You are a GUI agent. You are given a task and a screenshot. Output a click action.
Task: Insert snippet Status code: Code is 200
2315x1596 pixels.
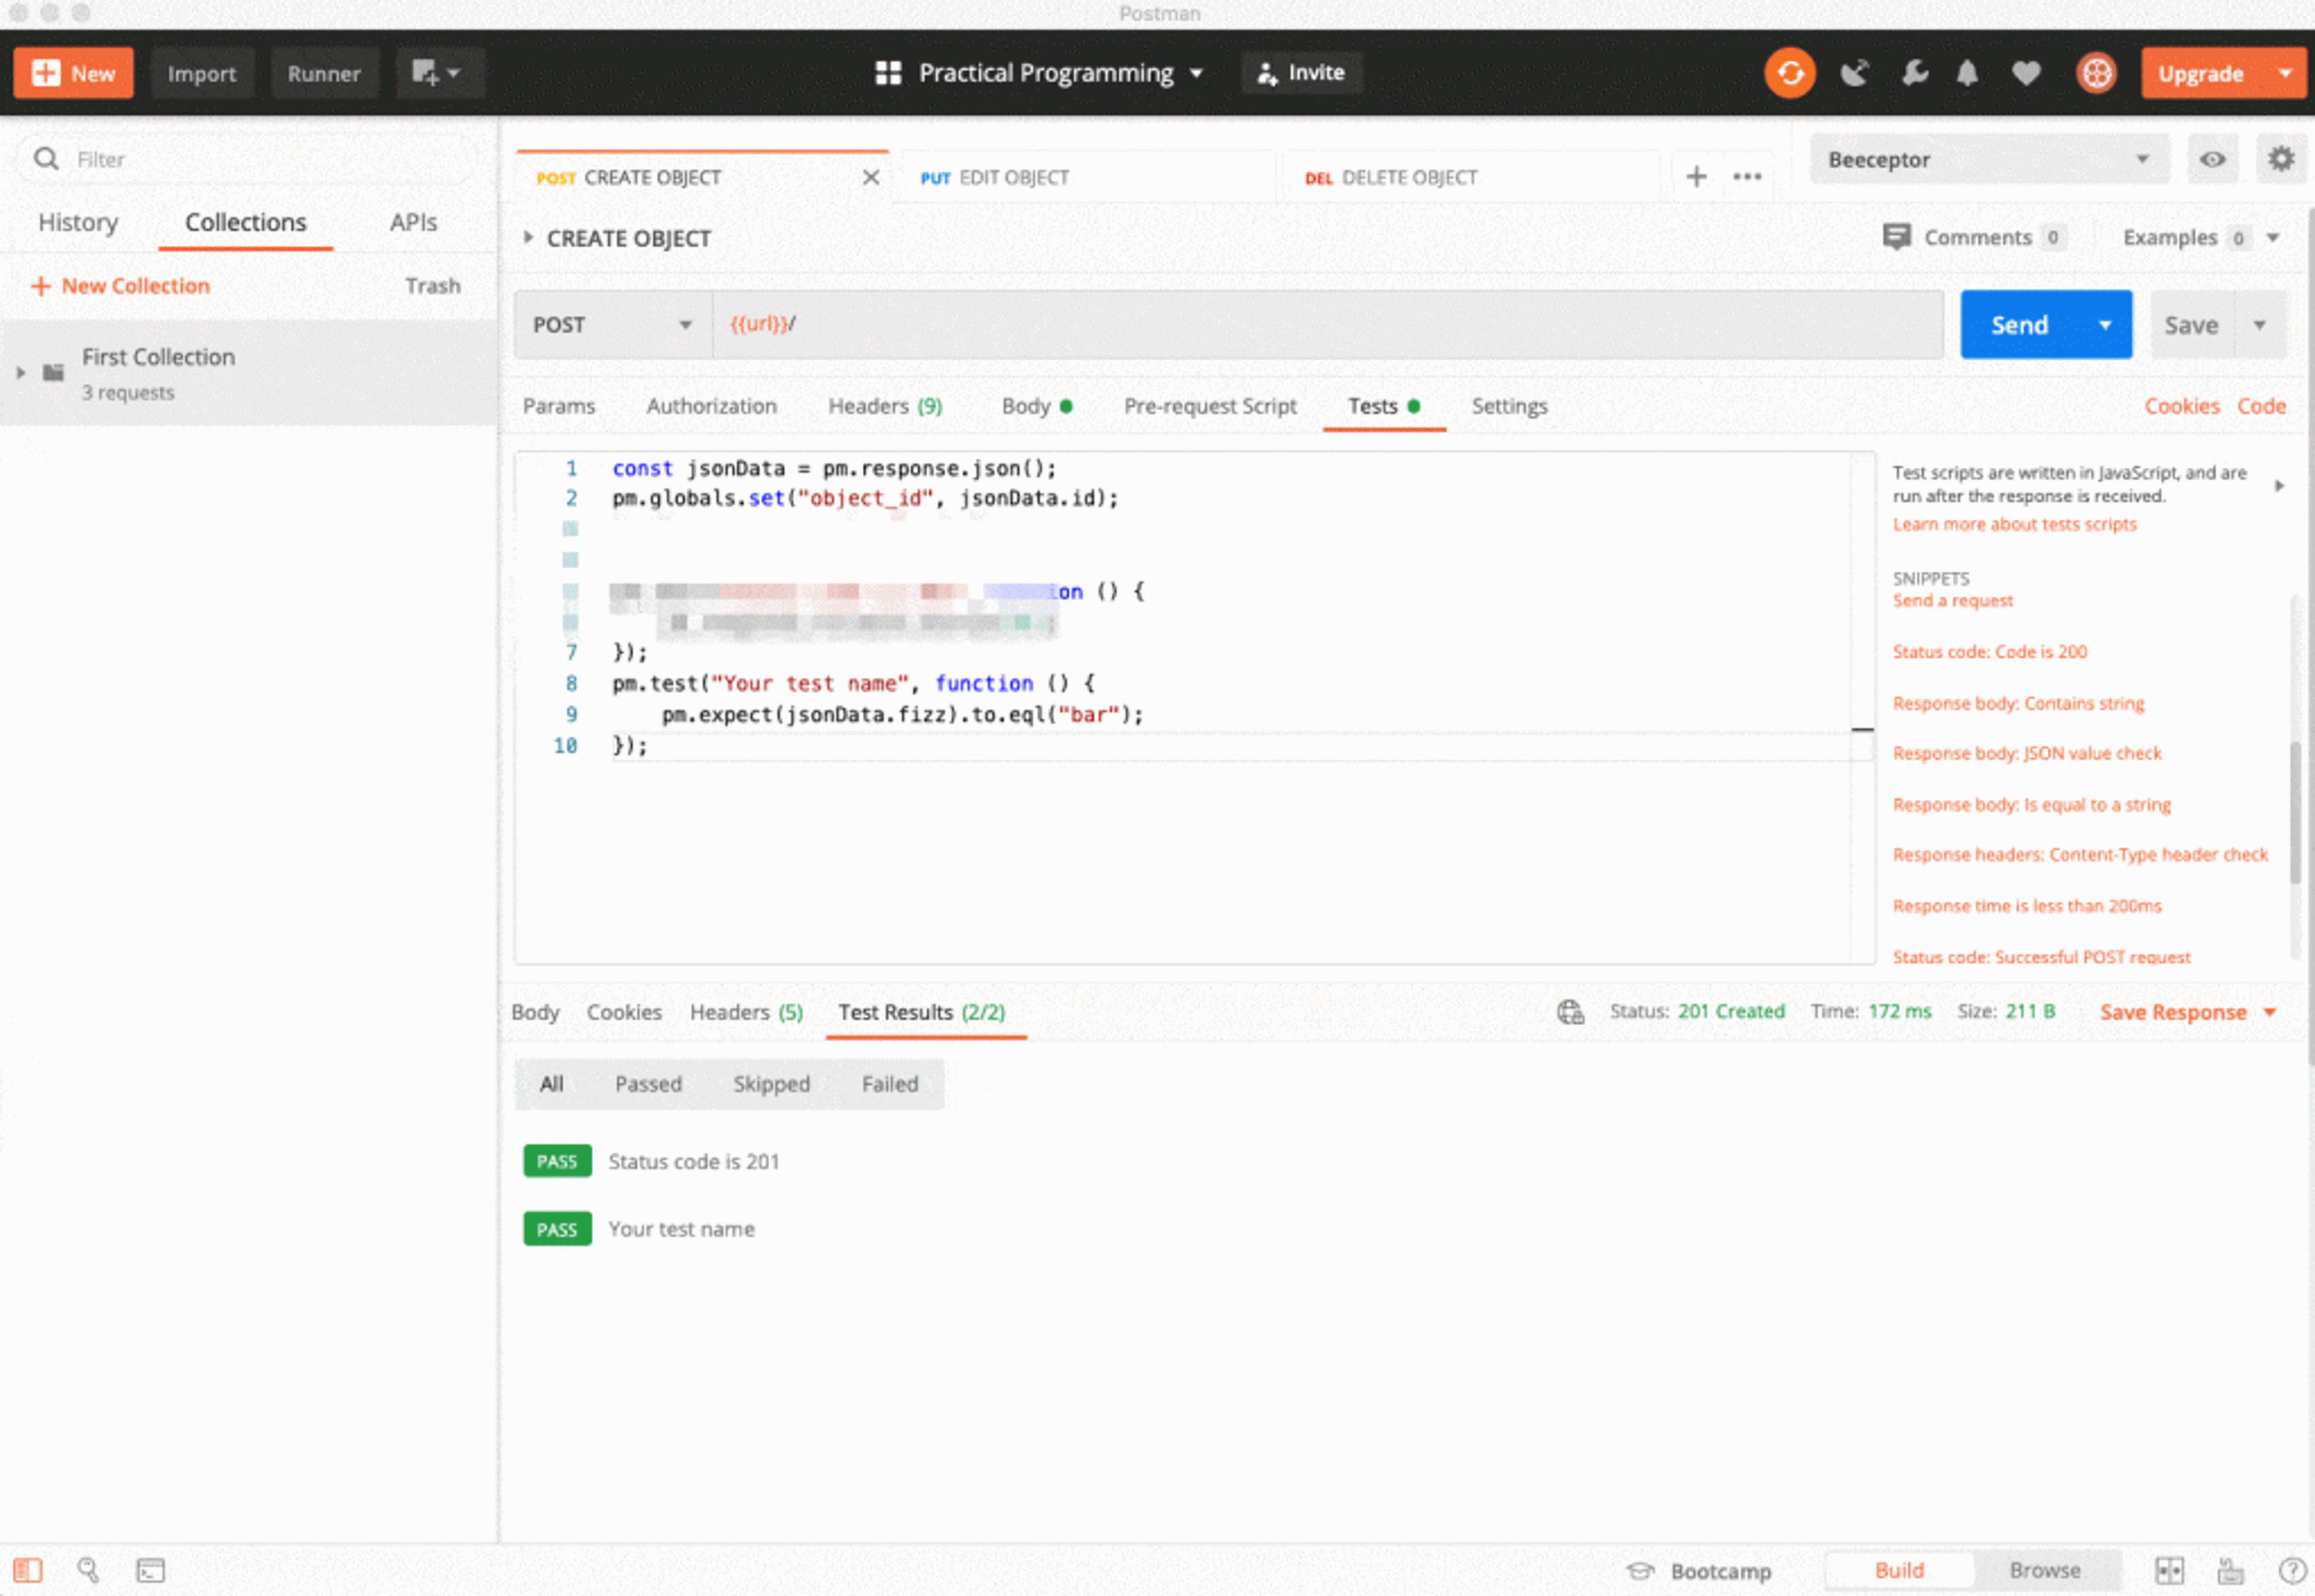(x=1989, y=652)
